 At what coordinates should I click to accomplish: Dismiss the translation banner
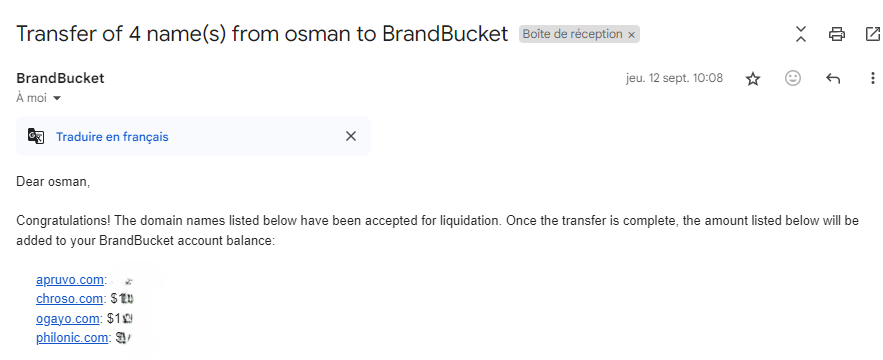(x=351, y=136)
